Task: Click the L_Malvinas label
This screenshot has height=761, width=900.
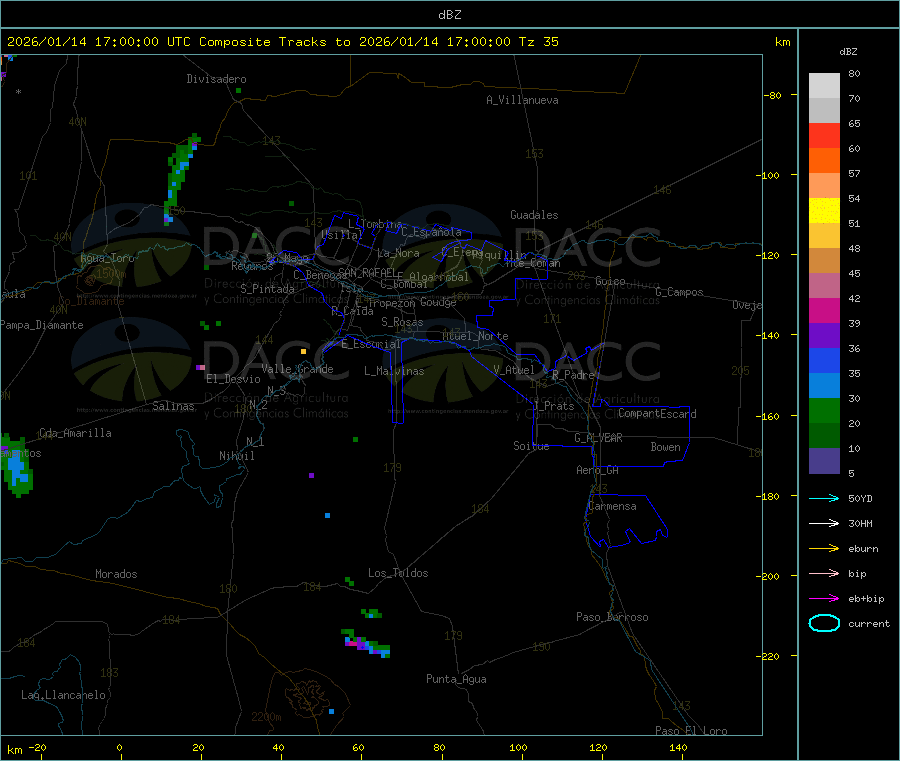Action: [x=394, y=371]
